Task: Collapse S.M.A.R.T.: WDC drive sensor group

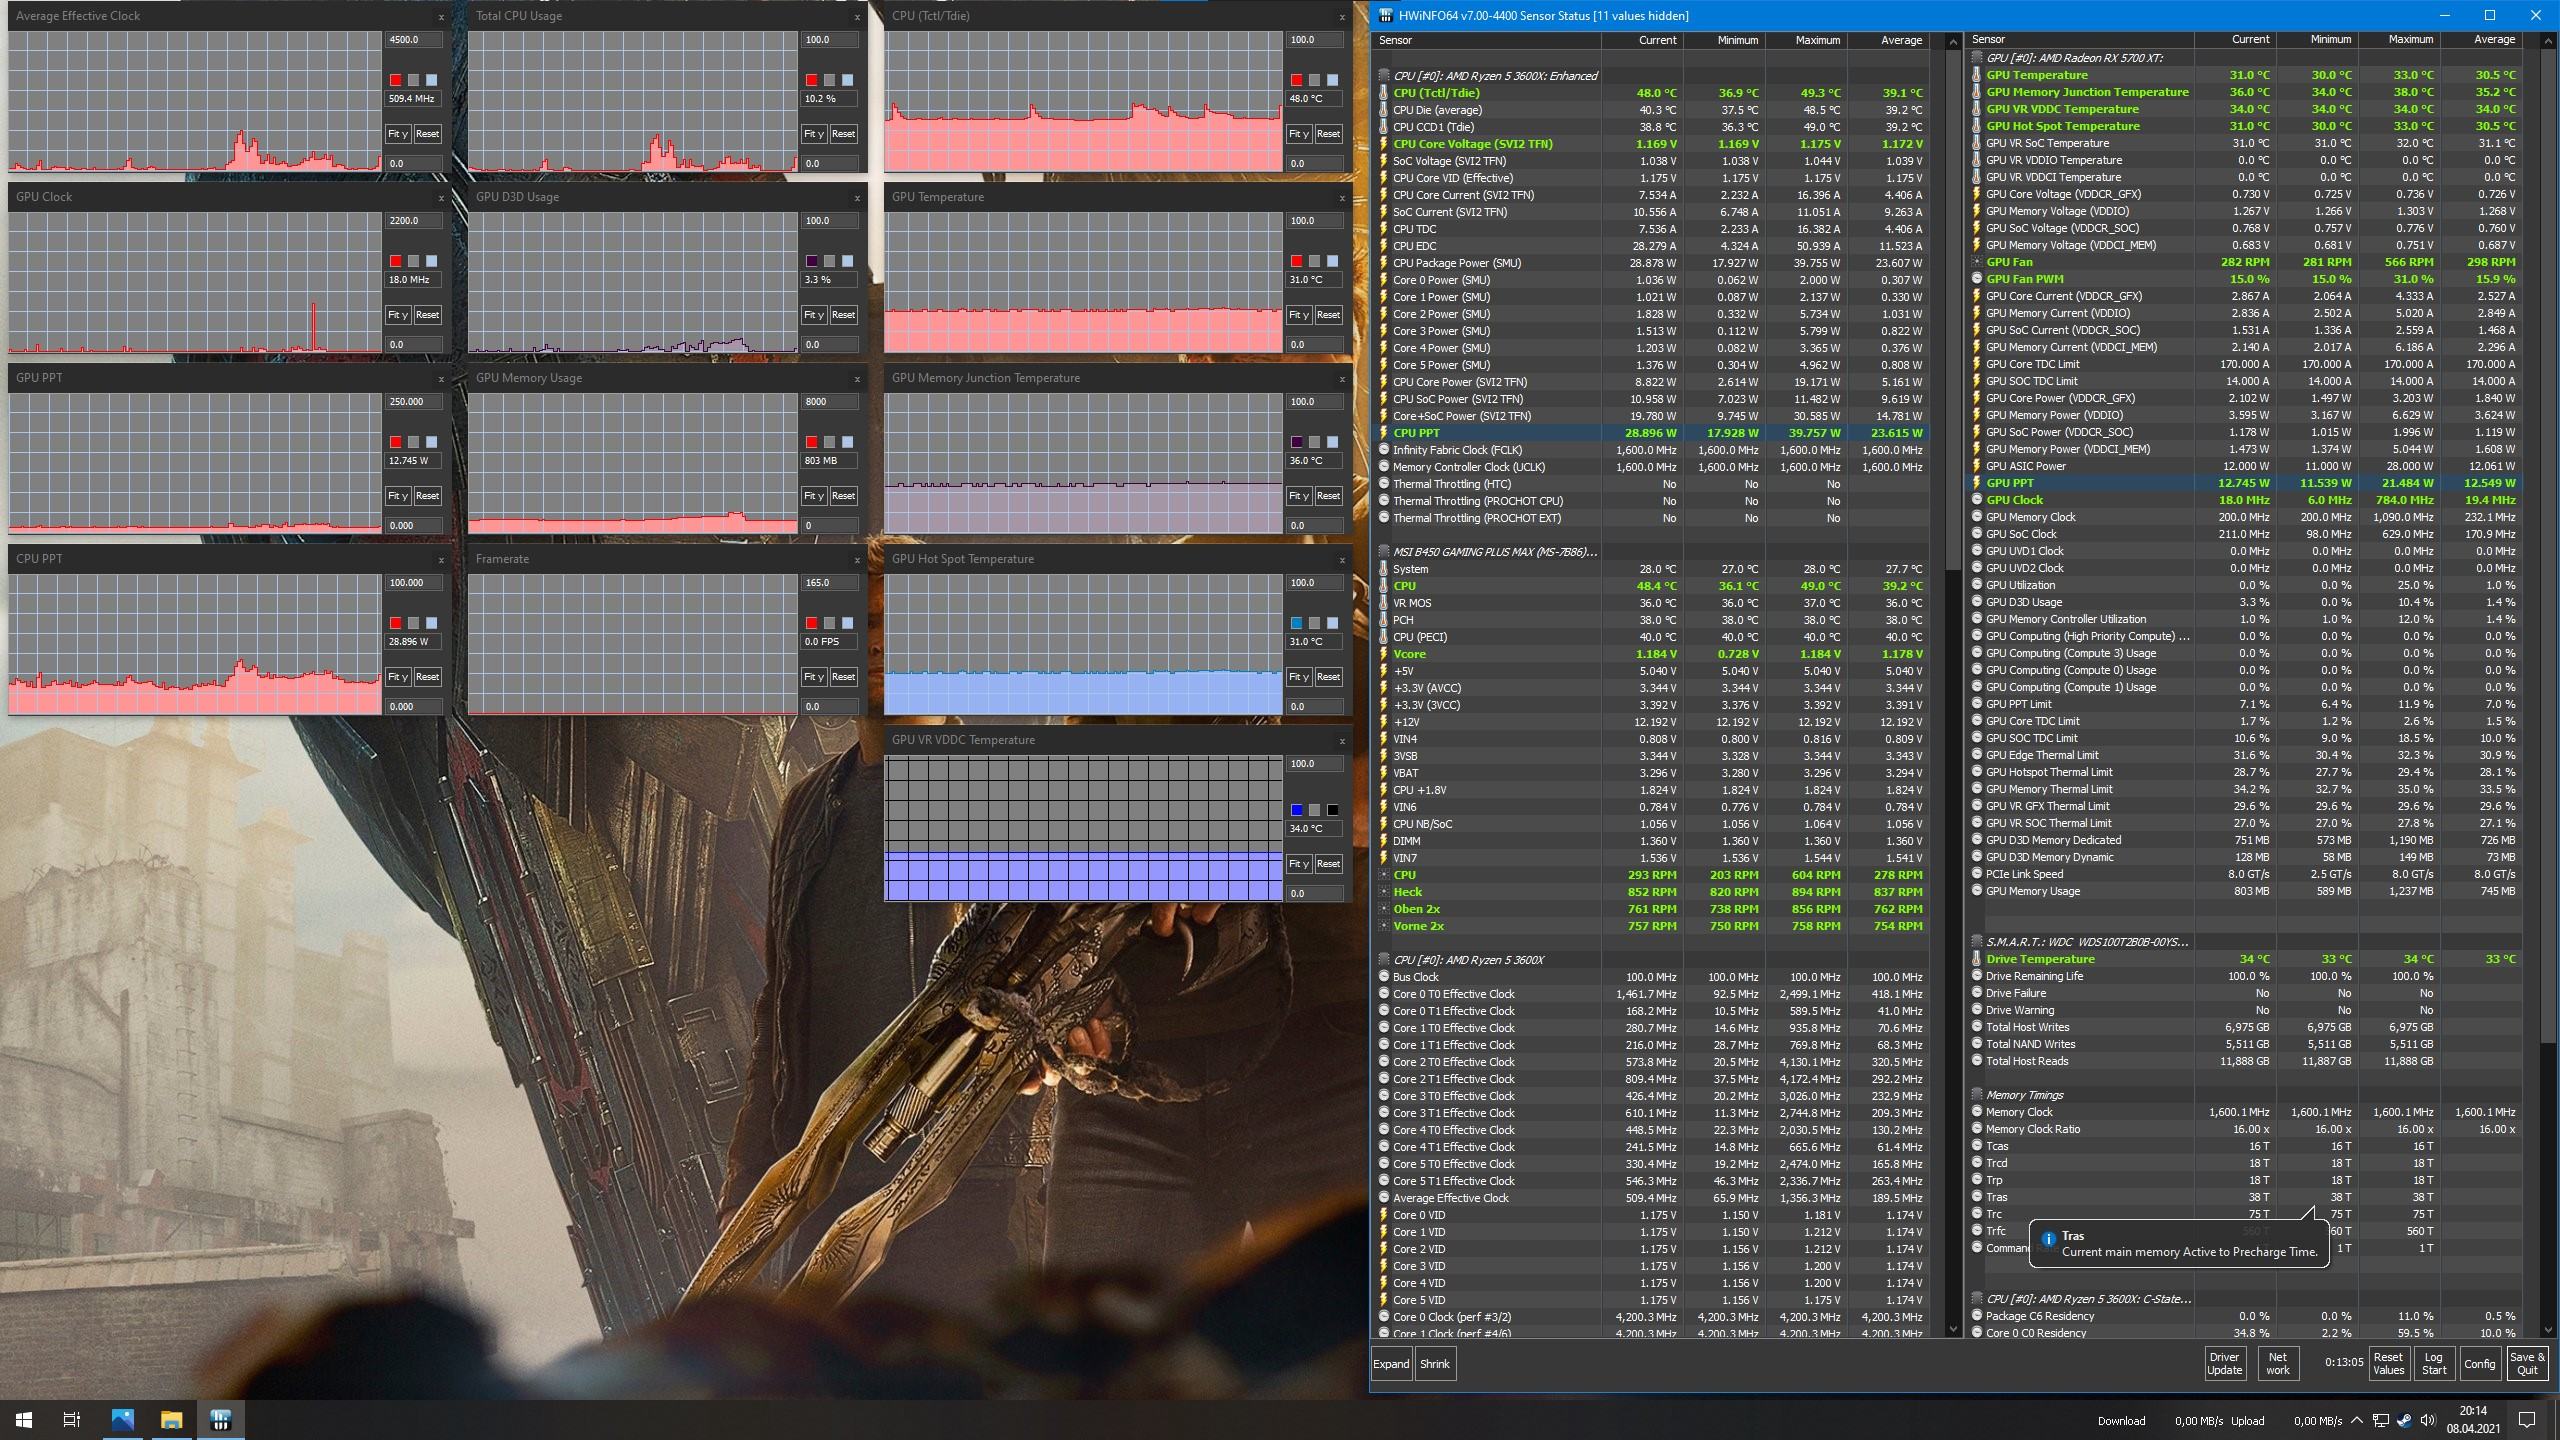Action: point(1977,942)
